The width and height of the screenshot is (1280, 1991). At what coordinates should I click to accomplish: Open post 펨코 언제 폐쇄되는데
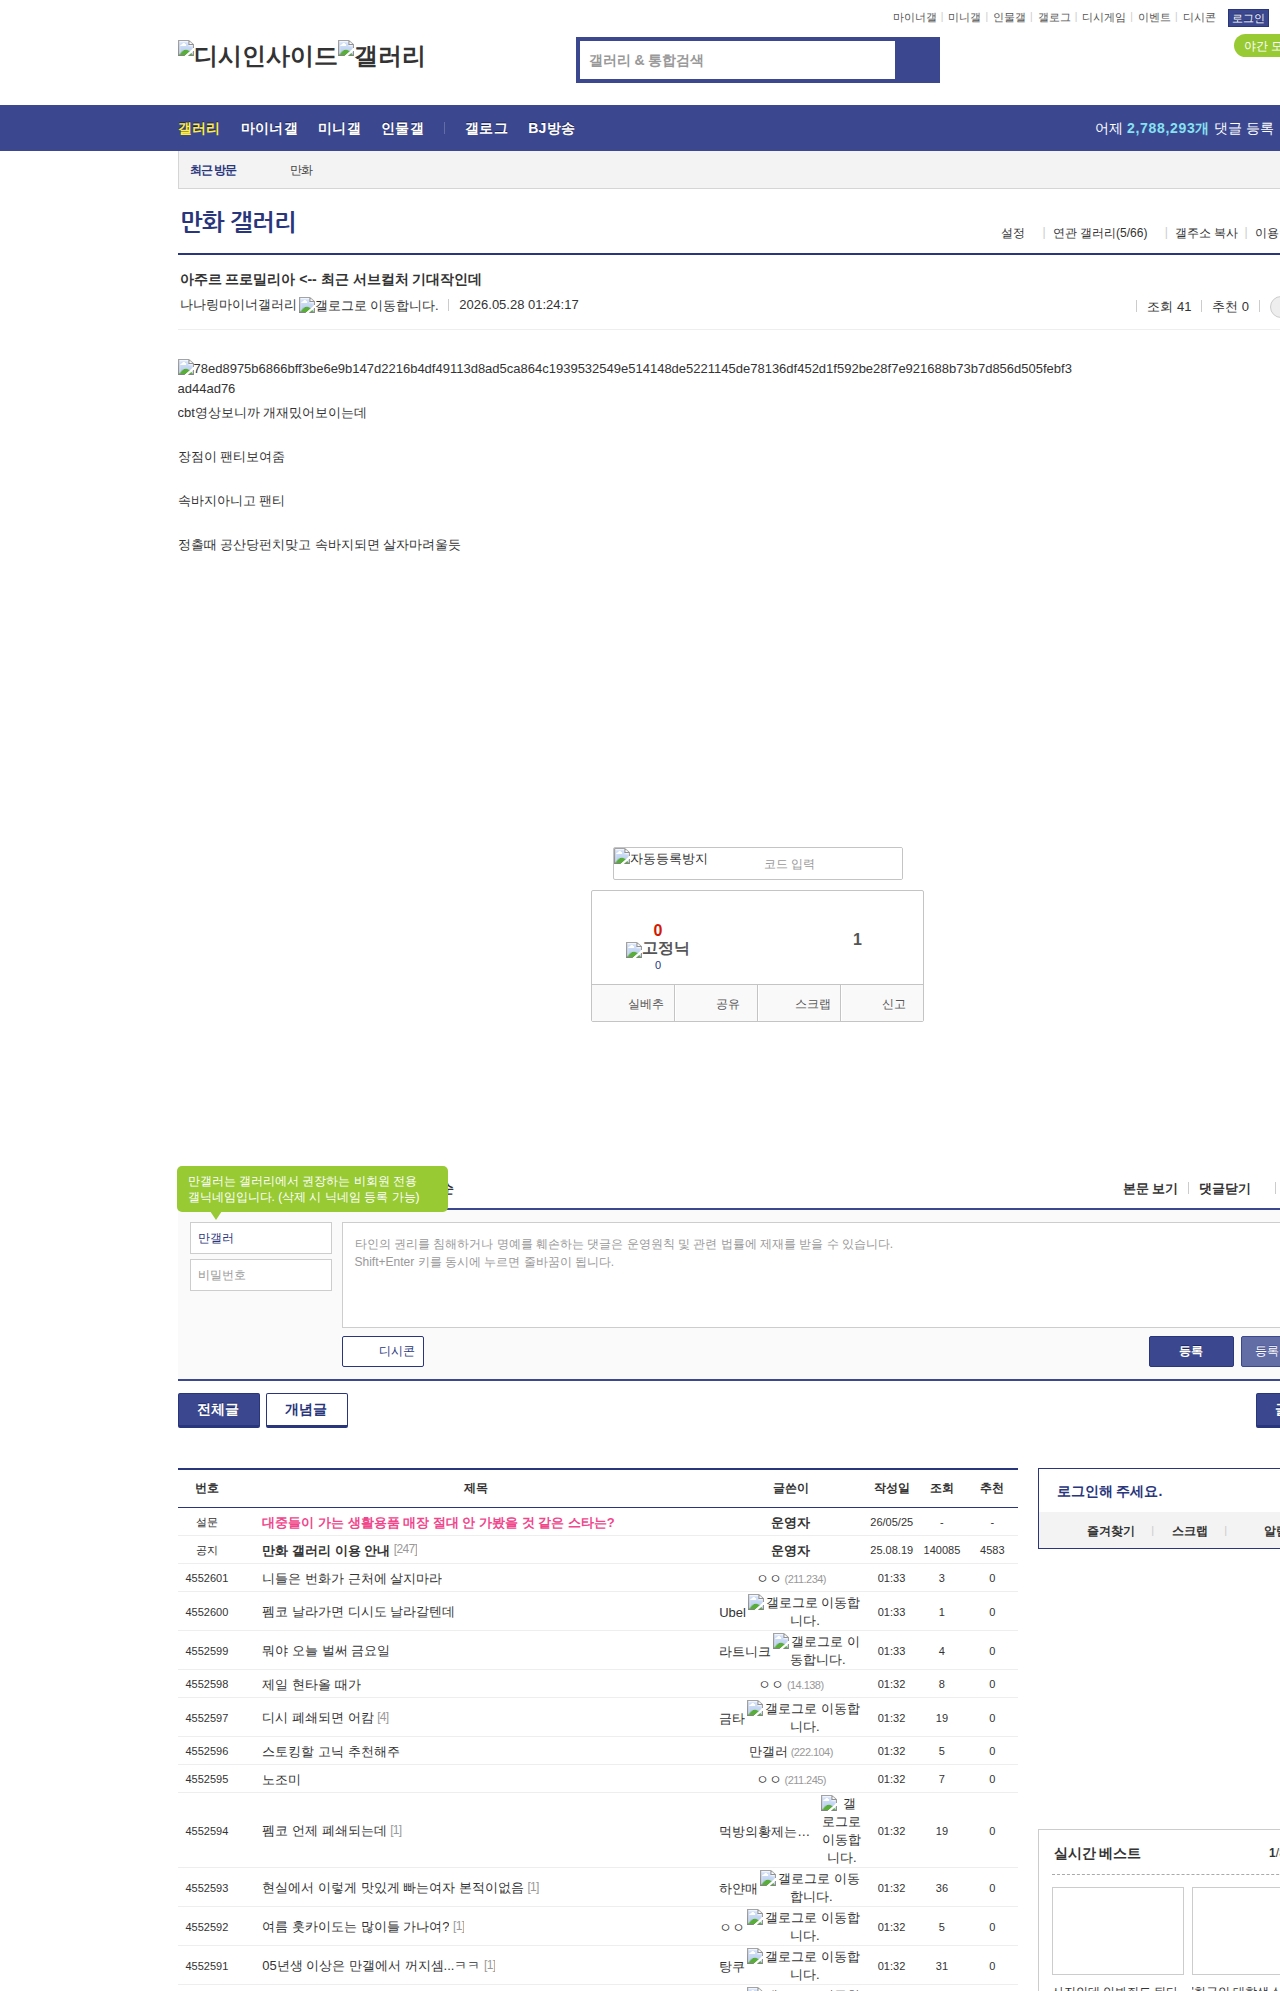324,1830
